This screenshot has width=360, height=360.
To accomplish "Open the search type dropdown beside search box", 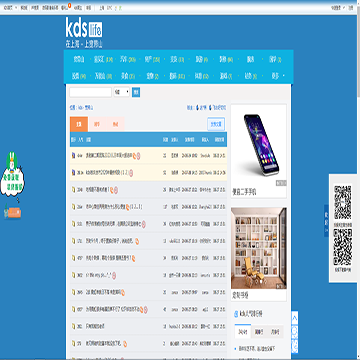I will pyautogui.click(x=122, y=92).
